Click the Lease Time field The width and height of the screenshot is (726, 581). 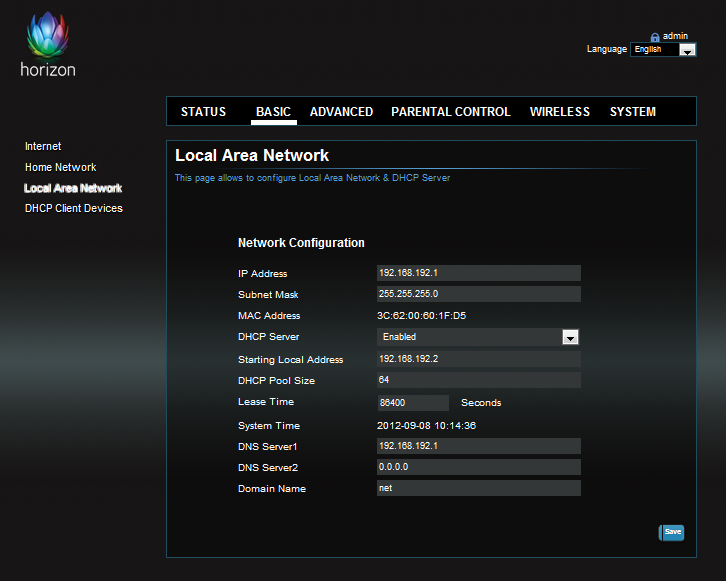click(413, 403)
